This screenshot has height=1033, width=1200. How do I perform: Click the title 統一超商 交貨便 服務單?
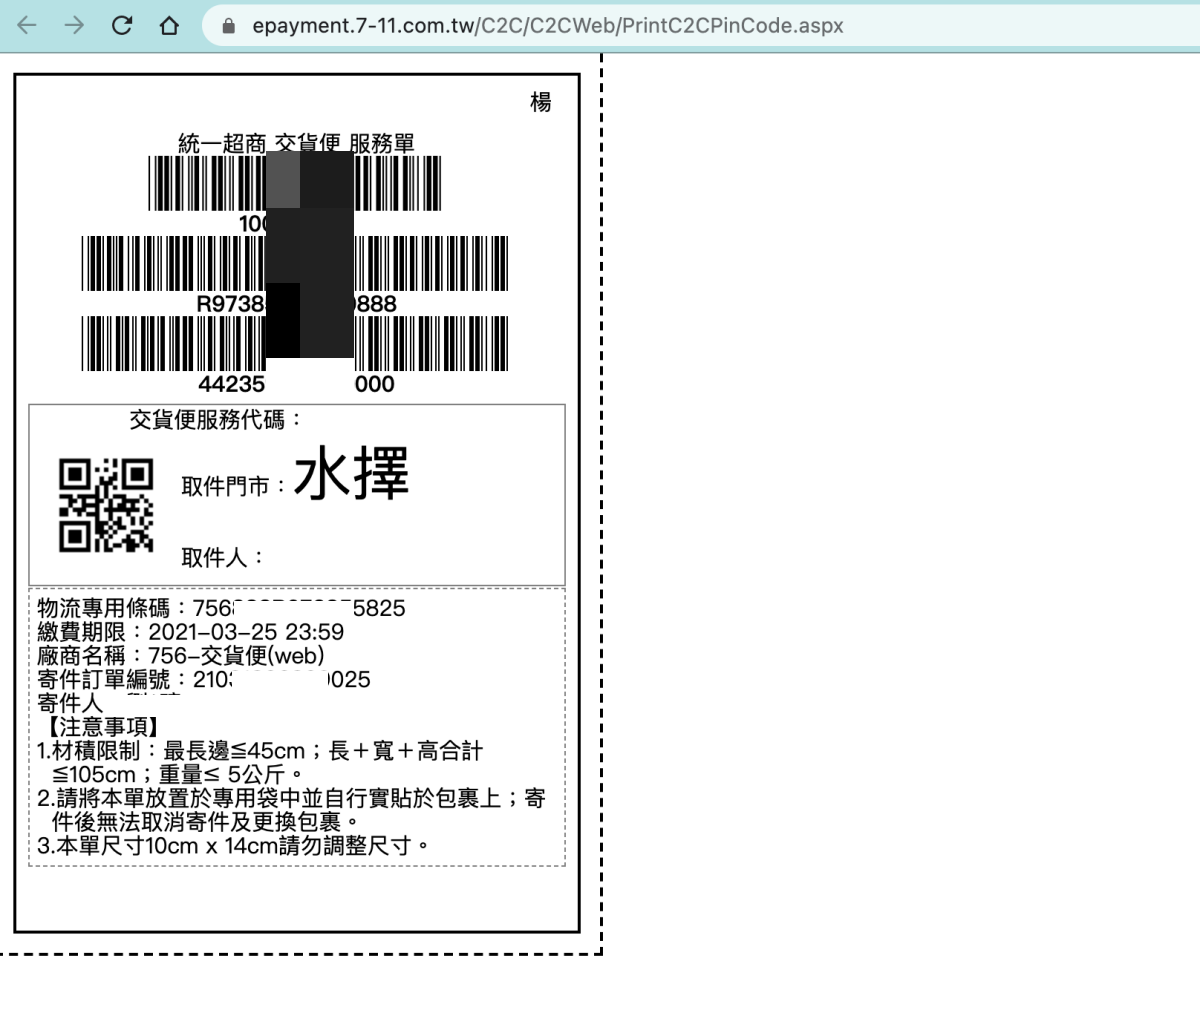click(296, 143)
